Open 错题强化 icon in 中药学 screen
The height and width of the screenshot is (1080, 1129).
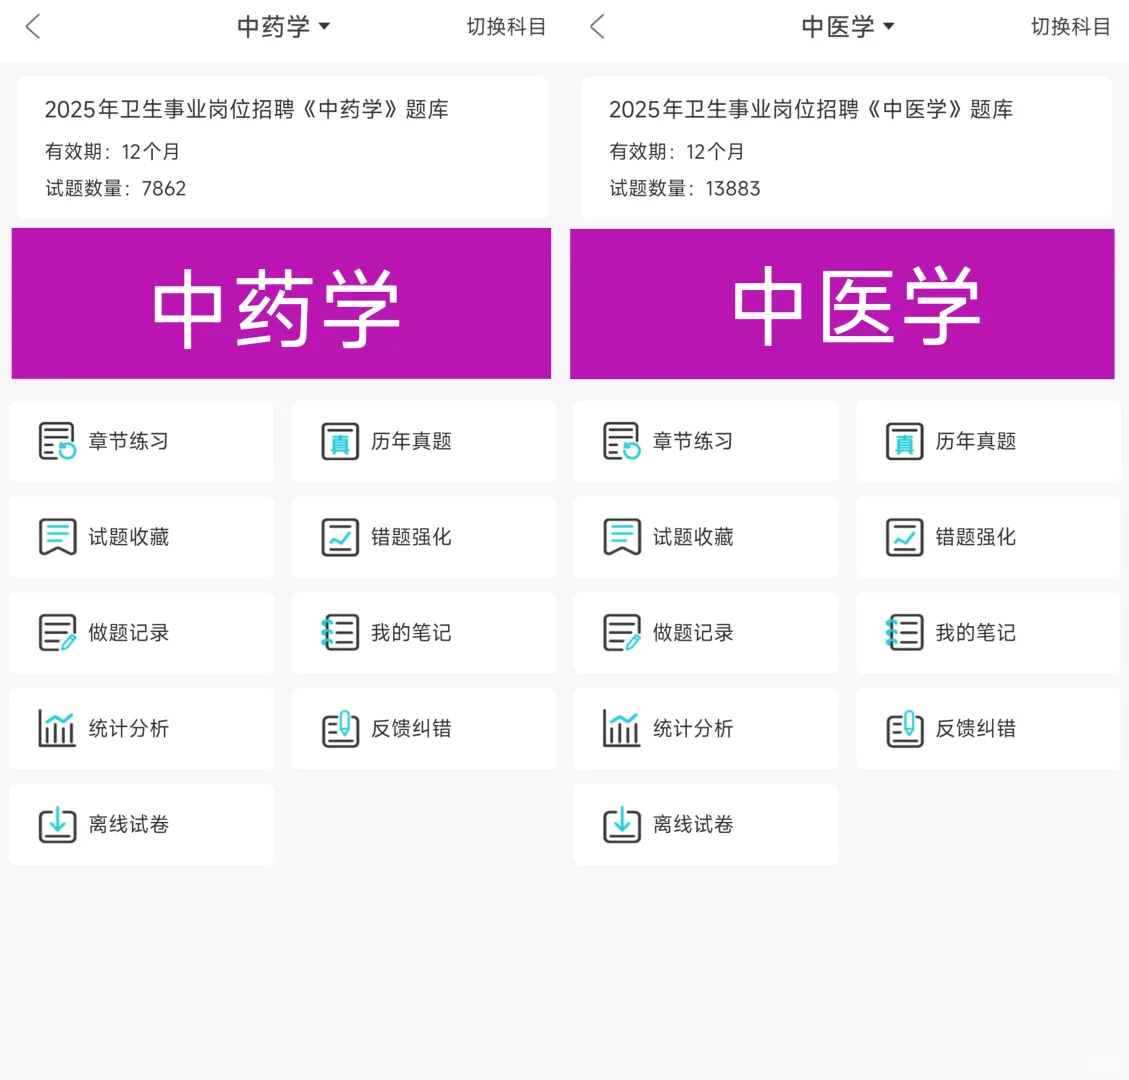pyautogui.click(x=340, y=537)
